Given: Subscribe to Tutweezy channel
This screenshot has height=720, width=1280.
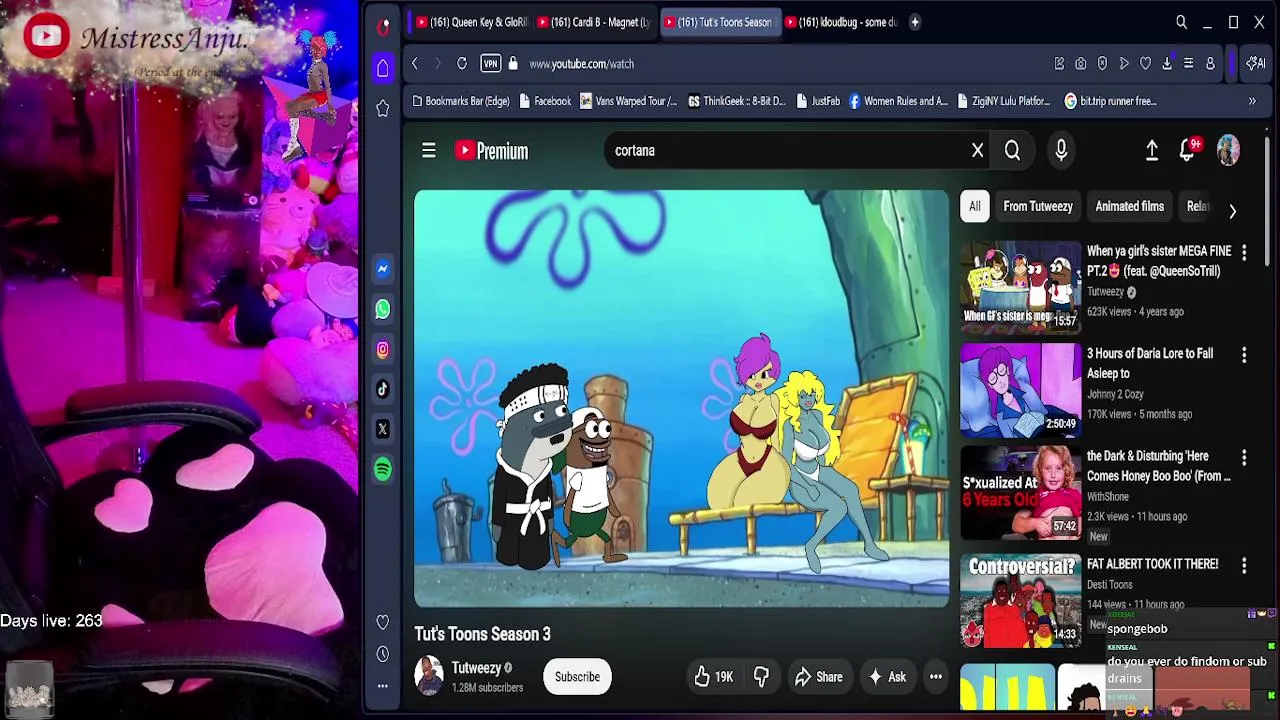Looking at the screenshot, I should pos(577,677).
